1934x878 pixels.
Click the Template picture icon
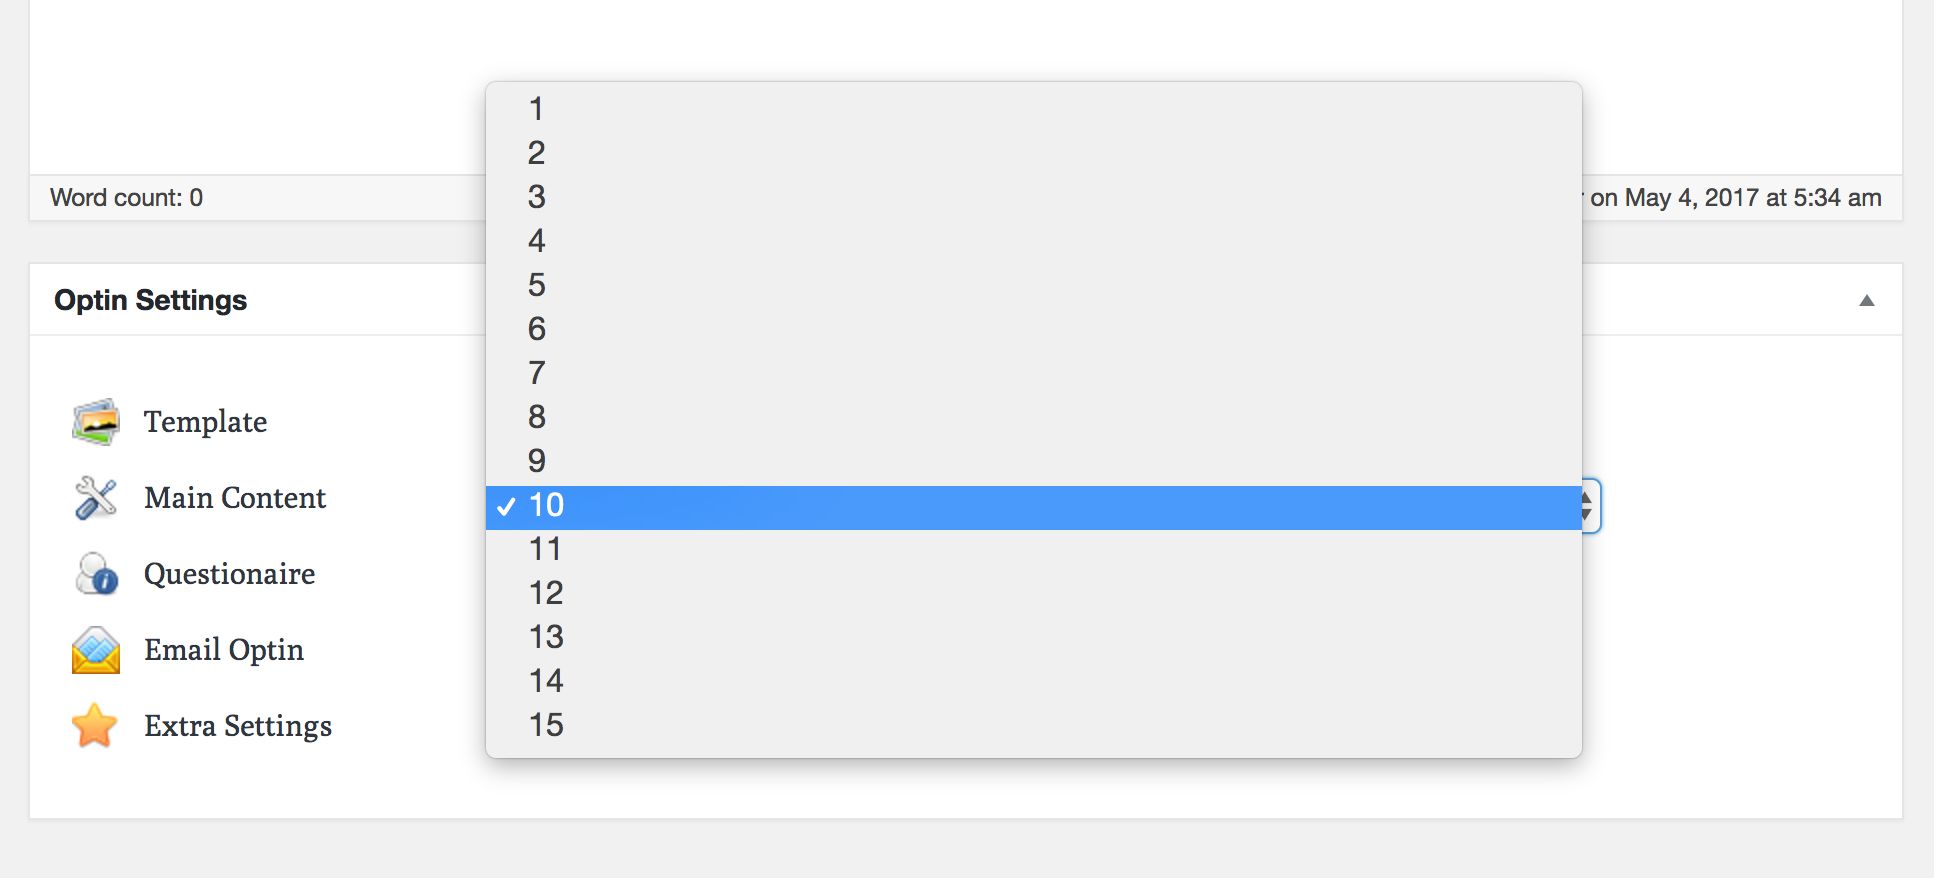tap(96, 422)
